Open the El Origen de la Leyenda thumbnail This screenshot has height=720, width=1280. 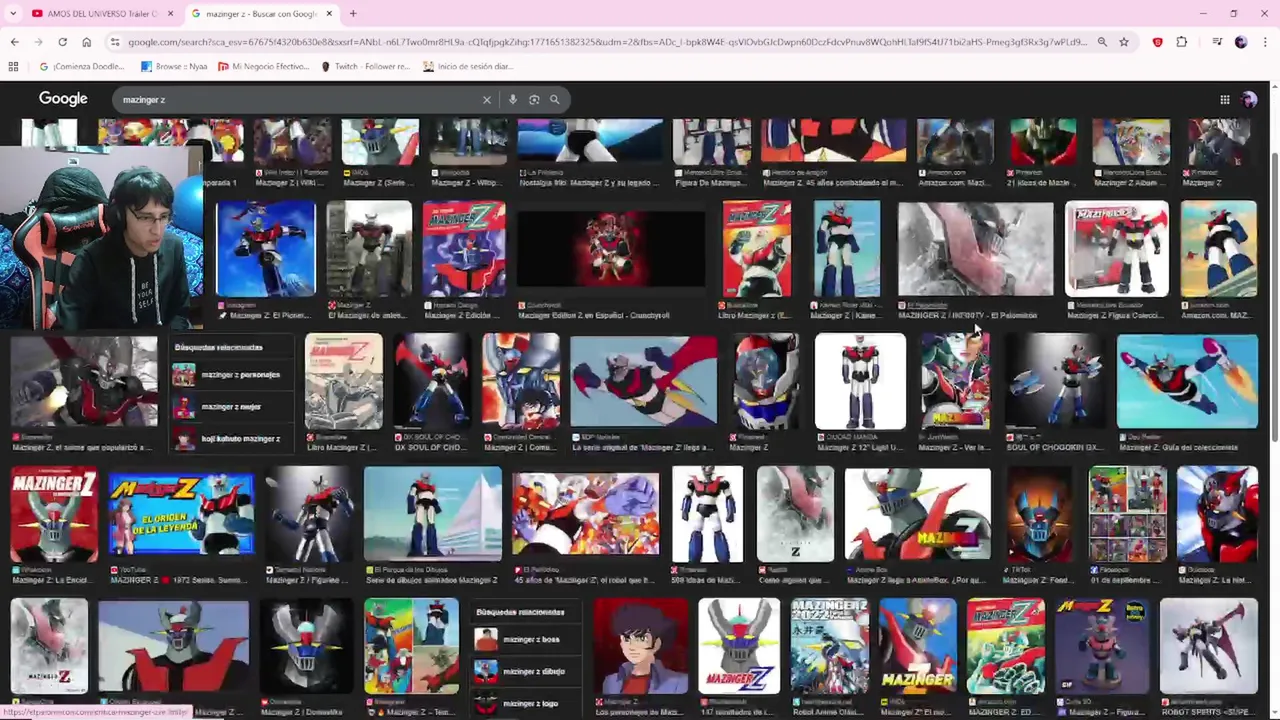[181, 513]
